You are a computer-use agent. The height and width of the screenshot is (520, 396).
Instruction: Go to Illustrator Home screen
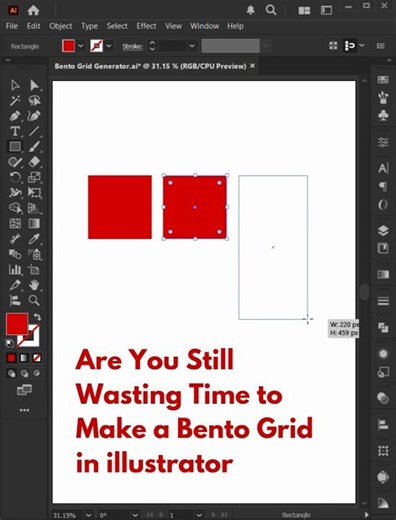point(33,11)
